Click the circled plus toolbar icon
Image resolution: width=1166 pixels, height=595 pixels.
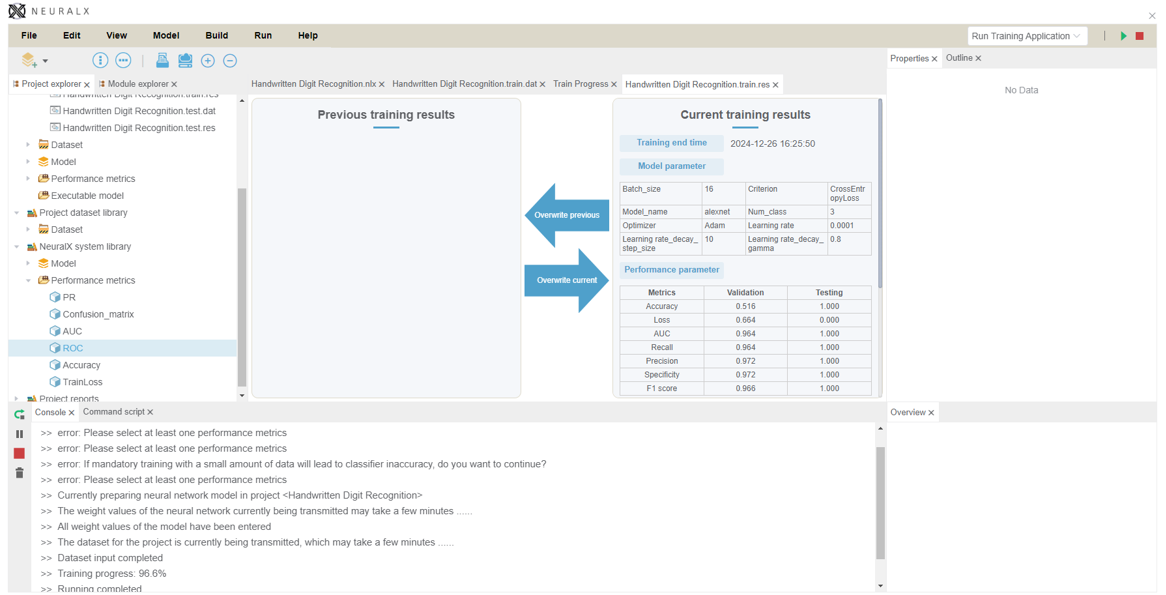click(x=208, y=61)
